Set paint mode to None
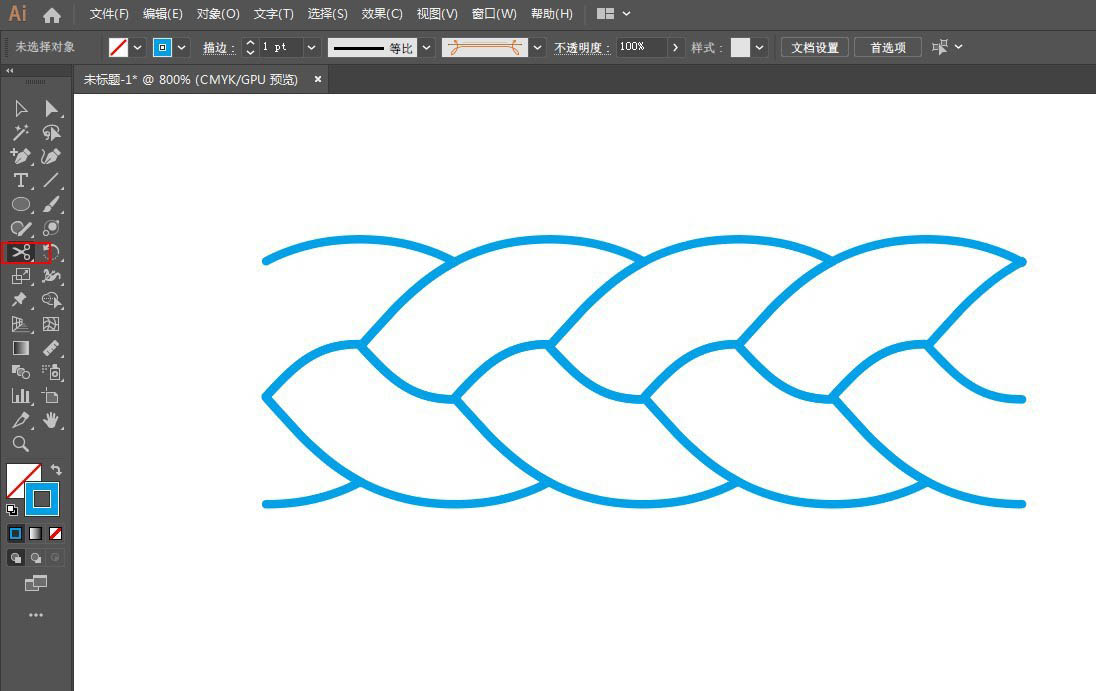The image size is (1096, 691). pos(55,534)
